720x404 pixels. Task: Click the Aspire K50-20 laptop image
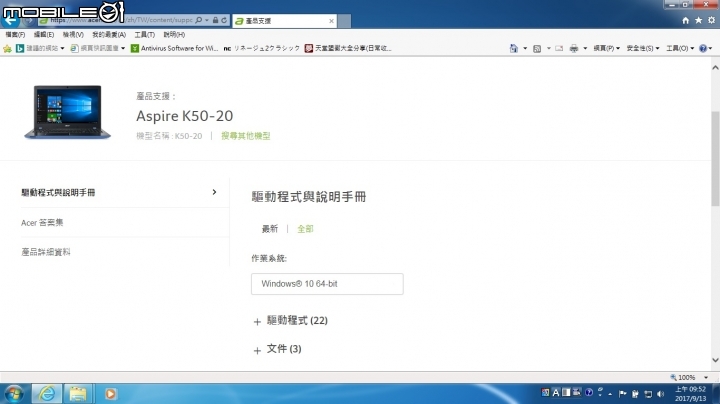point(68,112)
